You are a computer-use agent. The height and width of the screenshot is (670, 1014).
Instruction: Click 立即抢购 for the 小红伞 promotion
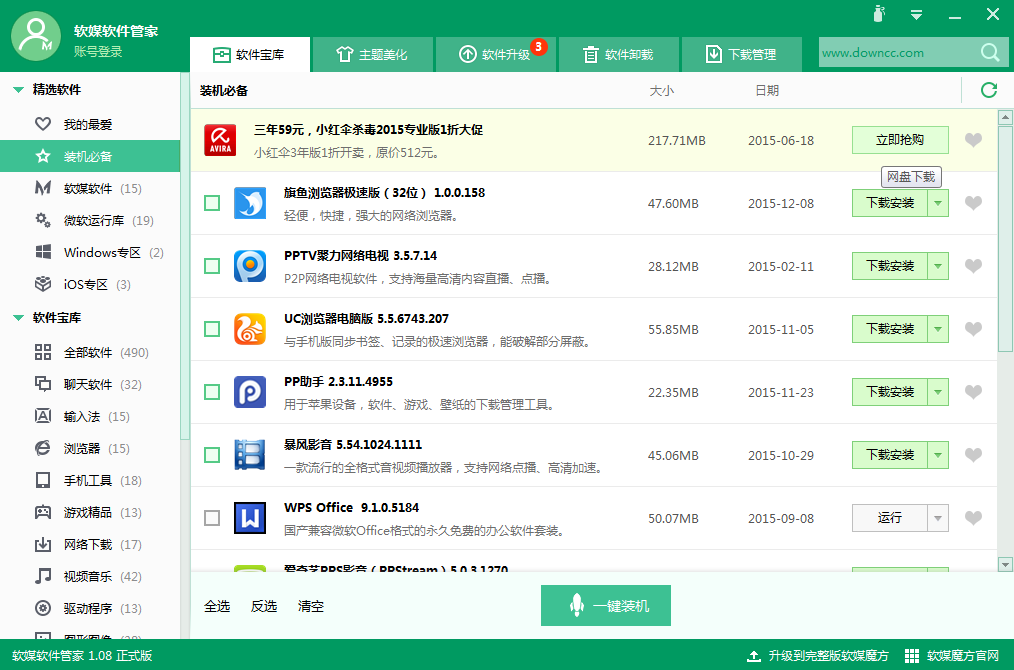[899, 140]
